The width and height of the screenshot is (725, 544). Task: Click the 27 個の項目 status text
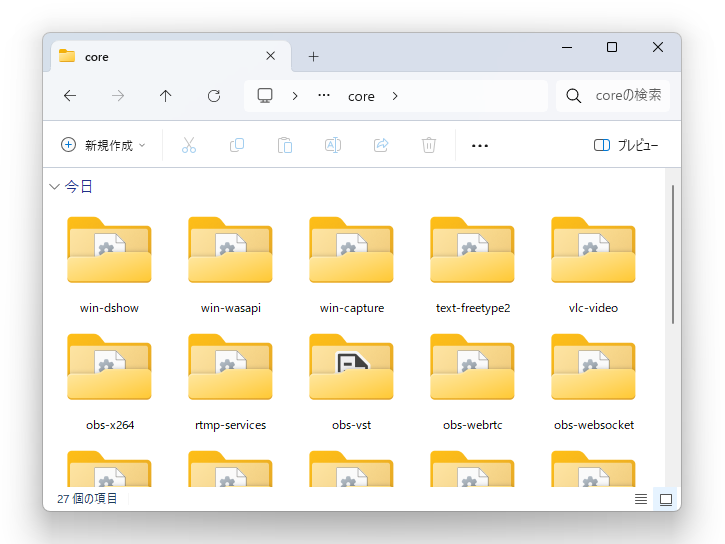[87, 499]
